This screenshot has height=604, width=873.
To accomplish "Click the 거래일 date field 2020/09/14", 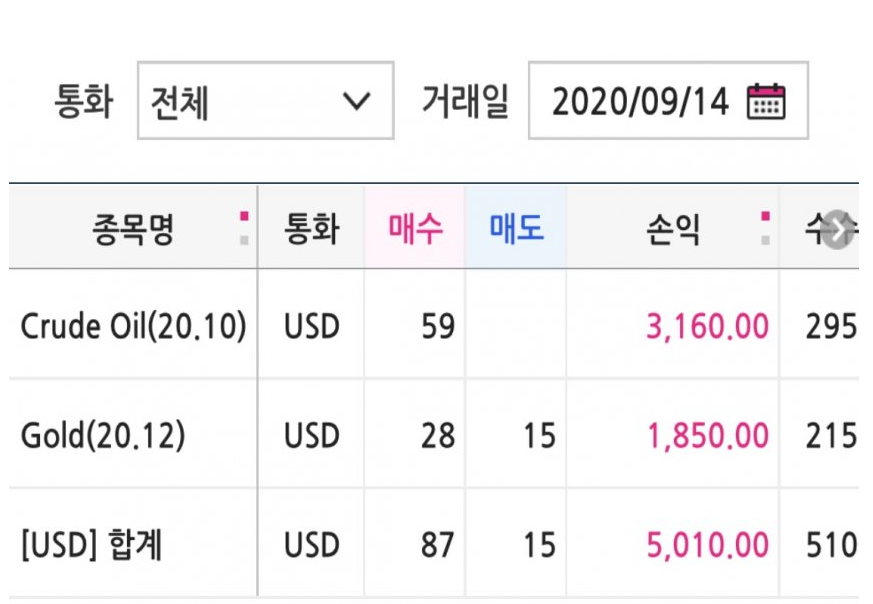I will [x=668, y=100].
